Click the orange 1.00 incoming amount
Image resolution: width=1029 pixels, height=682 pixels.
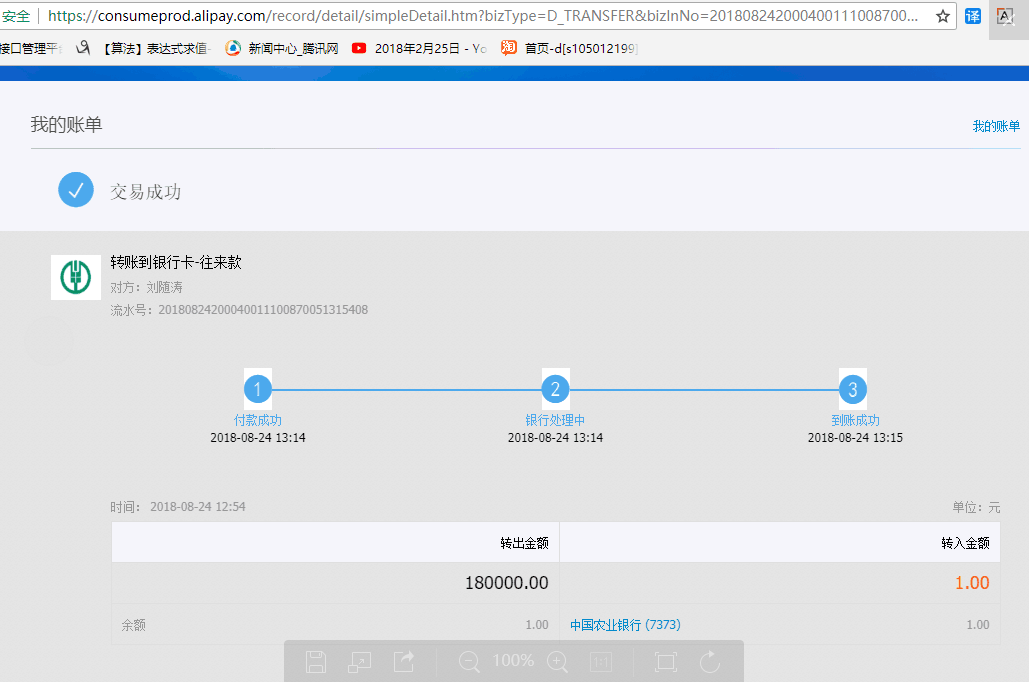pyautogui.click(x=972, y=583)
